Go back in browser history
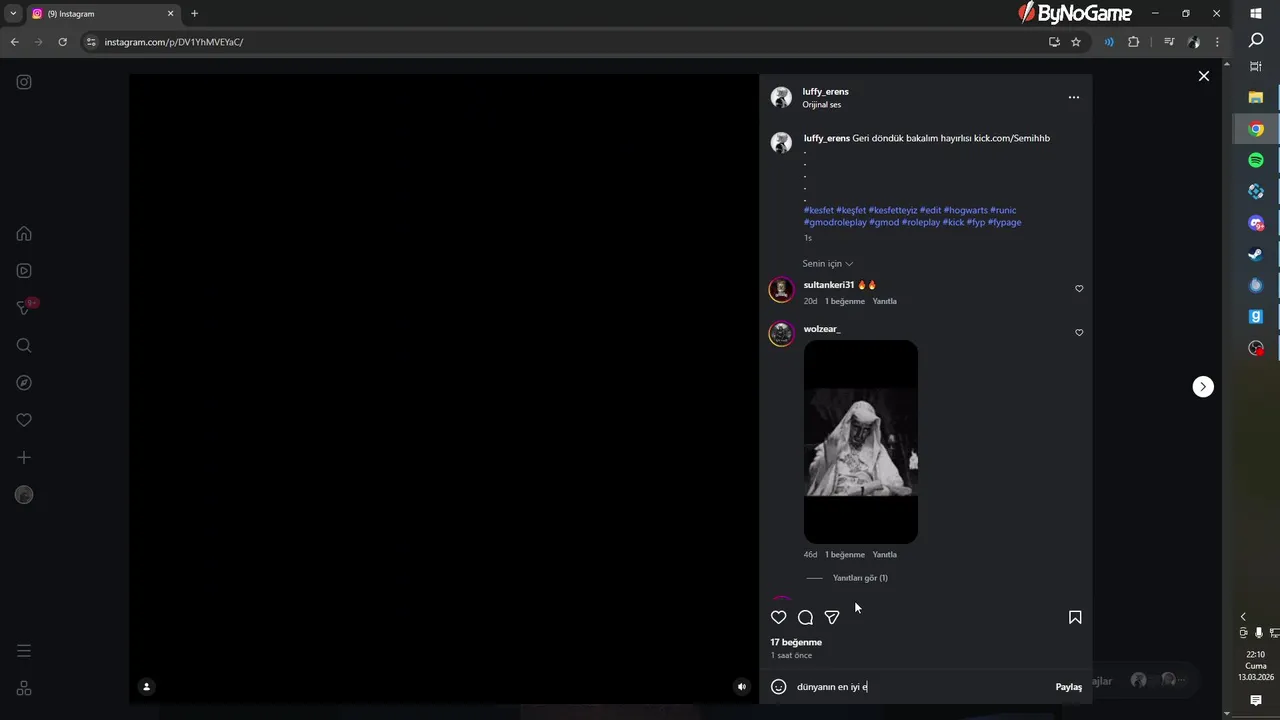Image resolution: width=1280 pixels, height=720 pixels. click(x=14, y=42)
